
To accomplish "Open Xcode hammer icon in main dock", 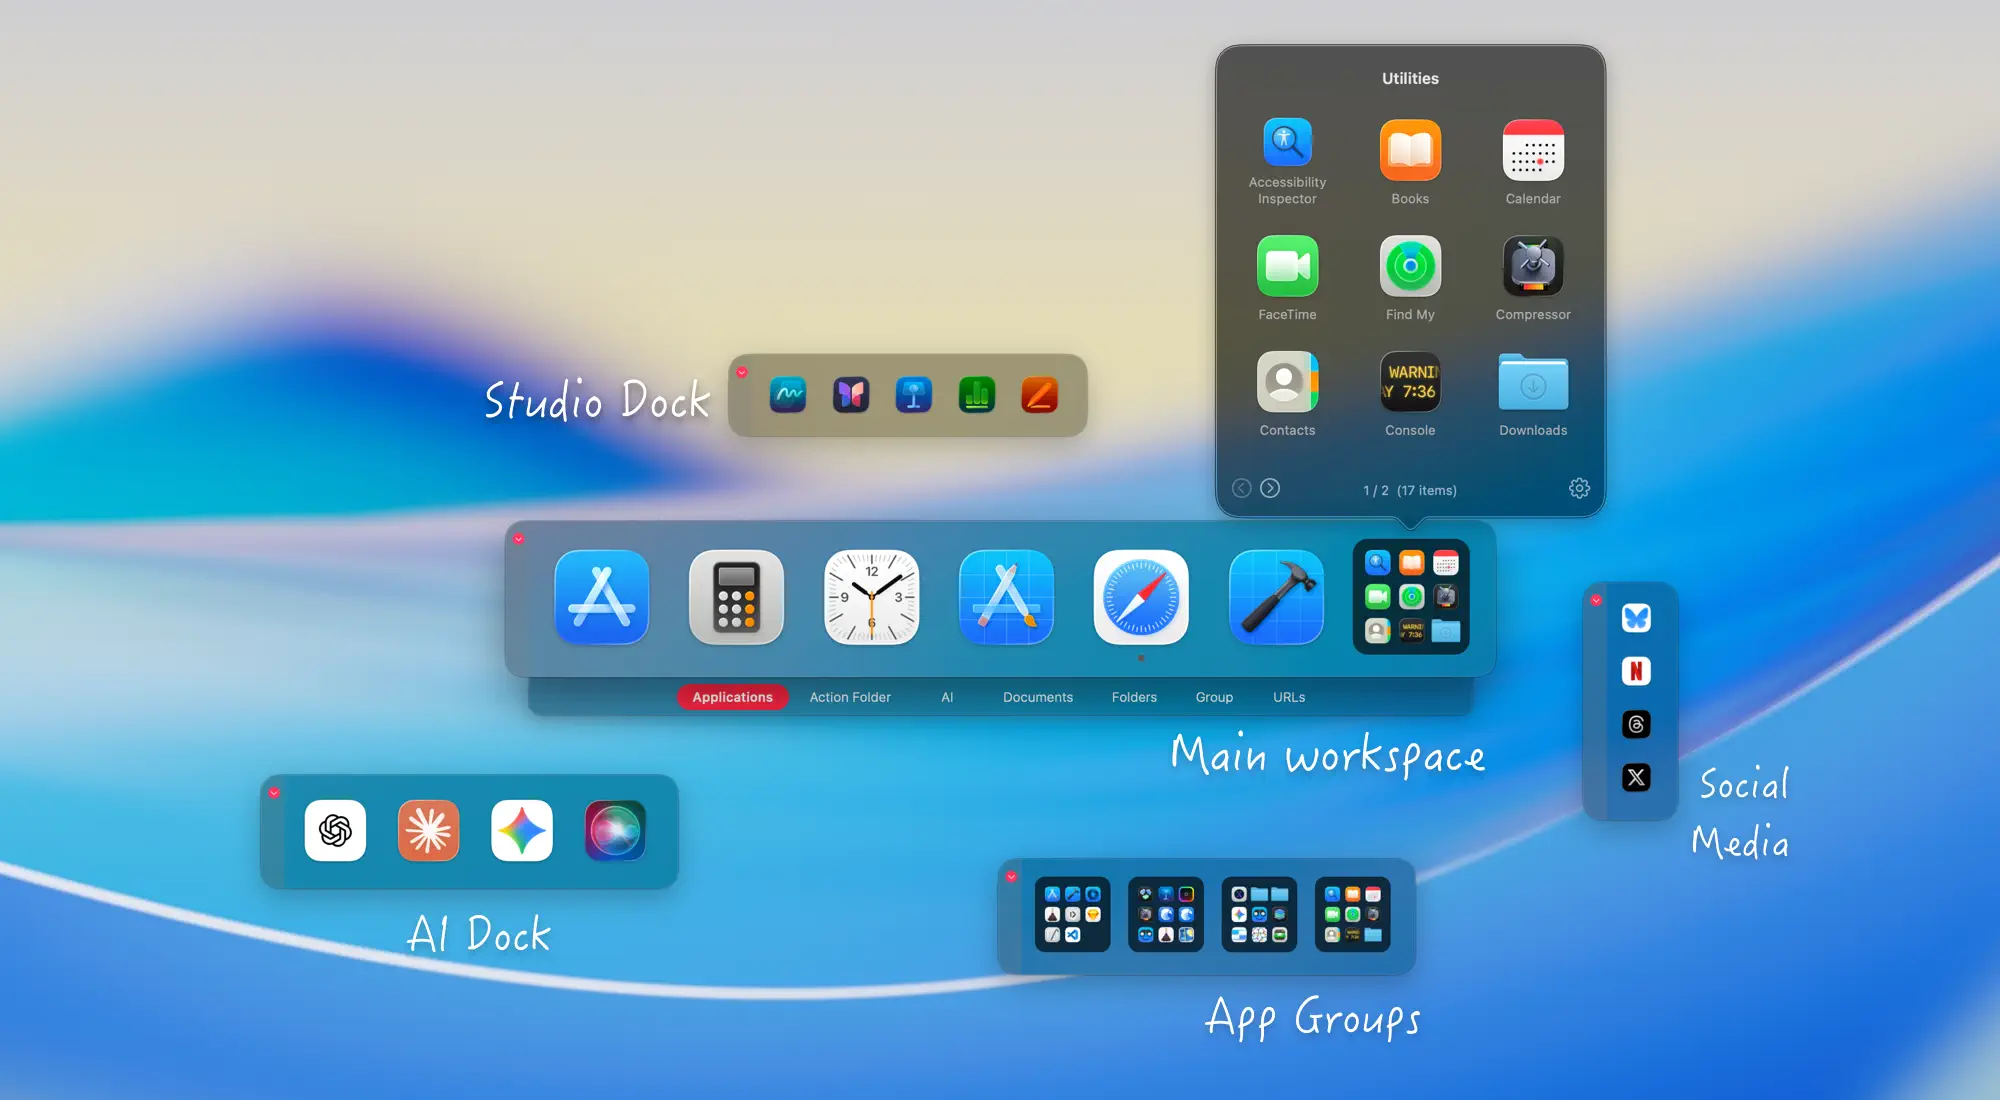I will click(1276, 597).
